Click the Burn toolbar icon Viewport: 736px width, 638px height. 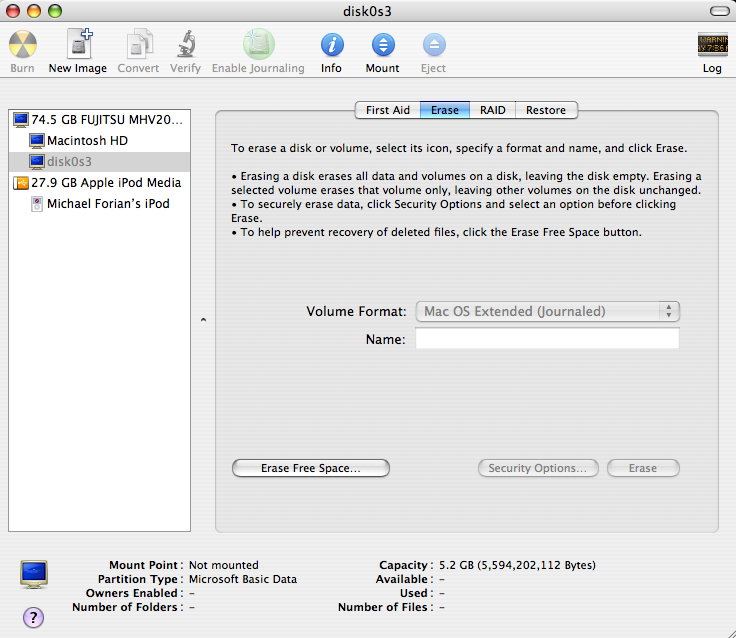click(23, 45)
